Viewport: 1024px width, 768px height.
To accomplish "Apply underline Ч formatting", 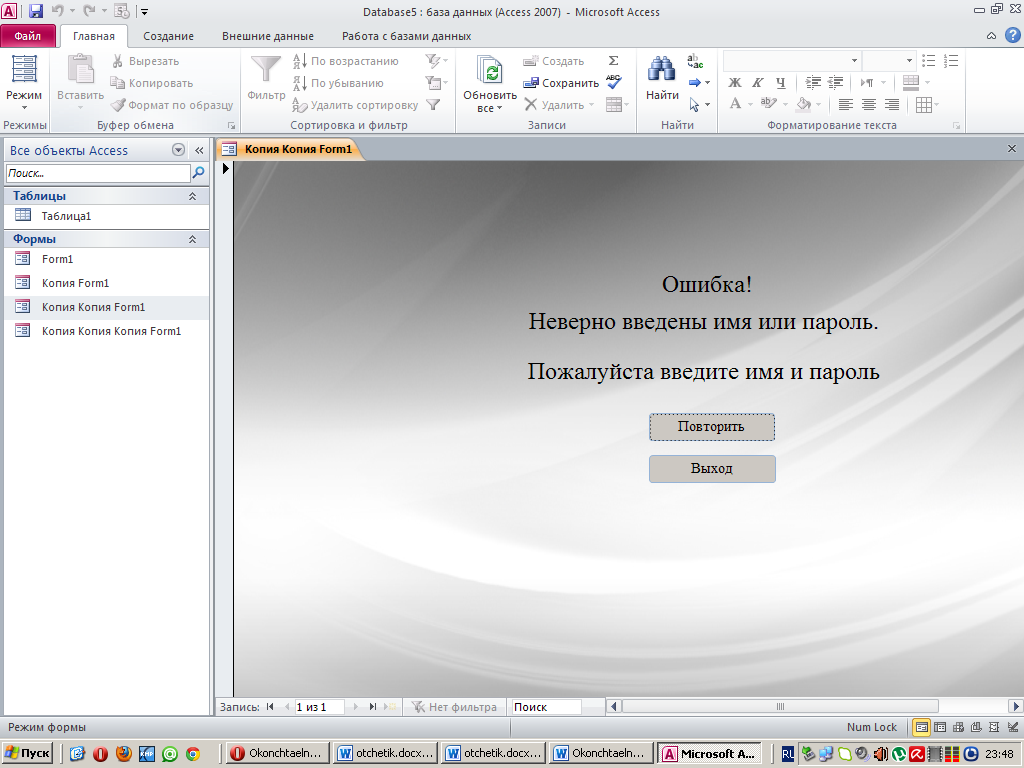I will [x=780, y=82].
